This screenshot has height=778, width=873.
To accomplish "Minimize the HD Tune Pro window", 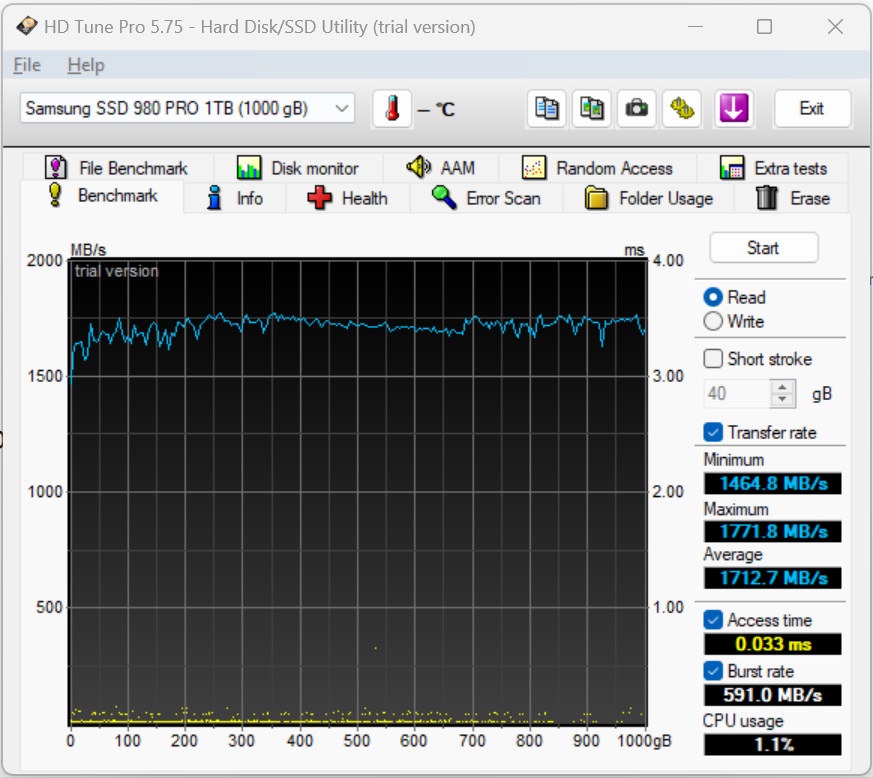I will click(695, 26).
